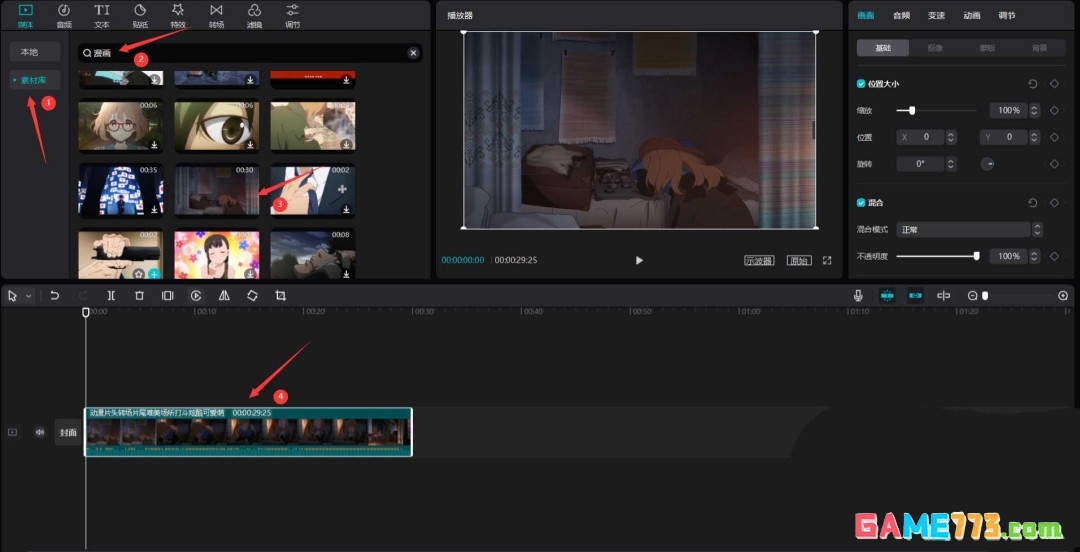Click the rotation degree stepper arrows

coord(951,164)
